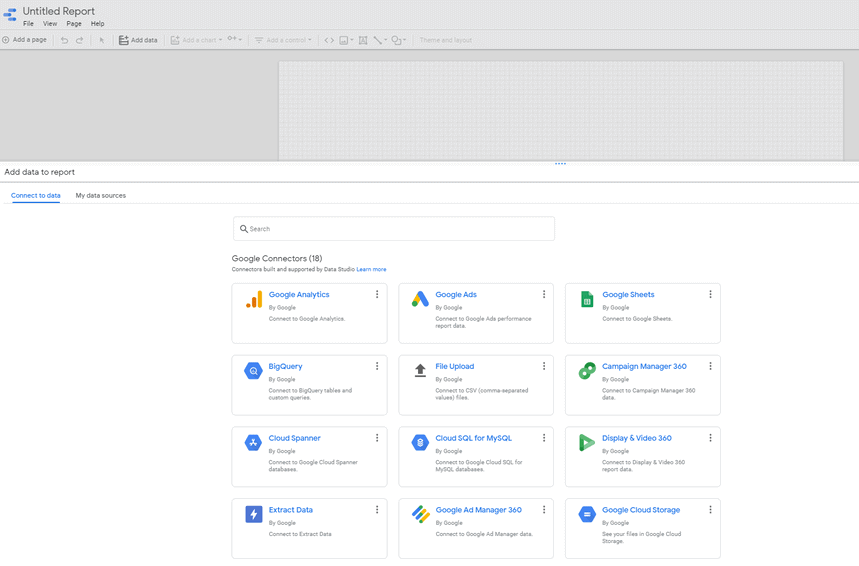Click the File Upload arrow icon
This screenshot has width=859, height=566.
click(420, 371)
